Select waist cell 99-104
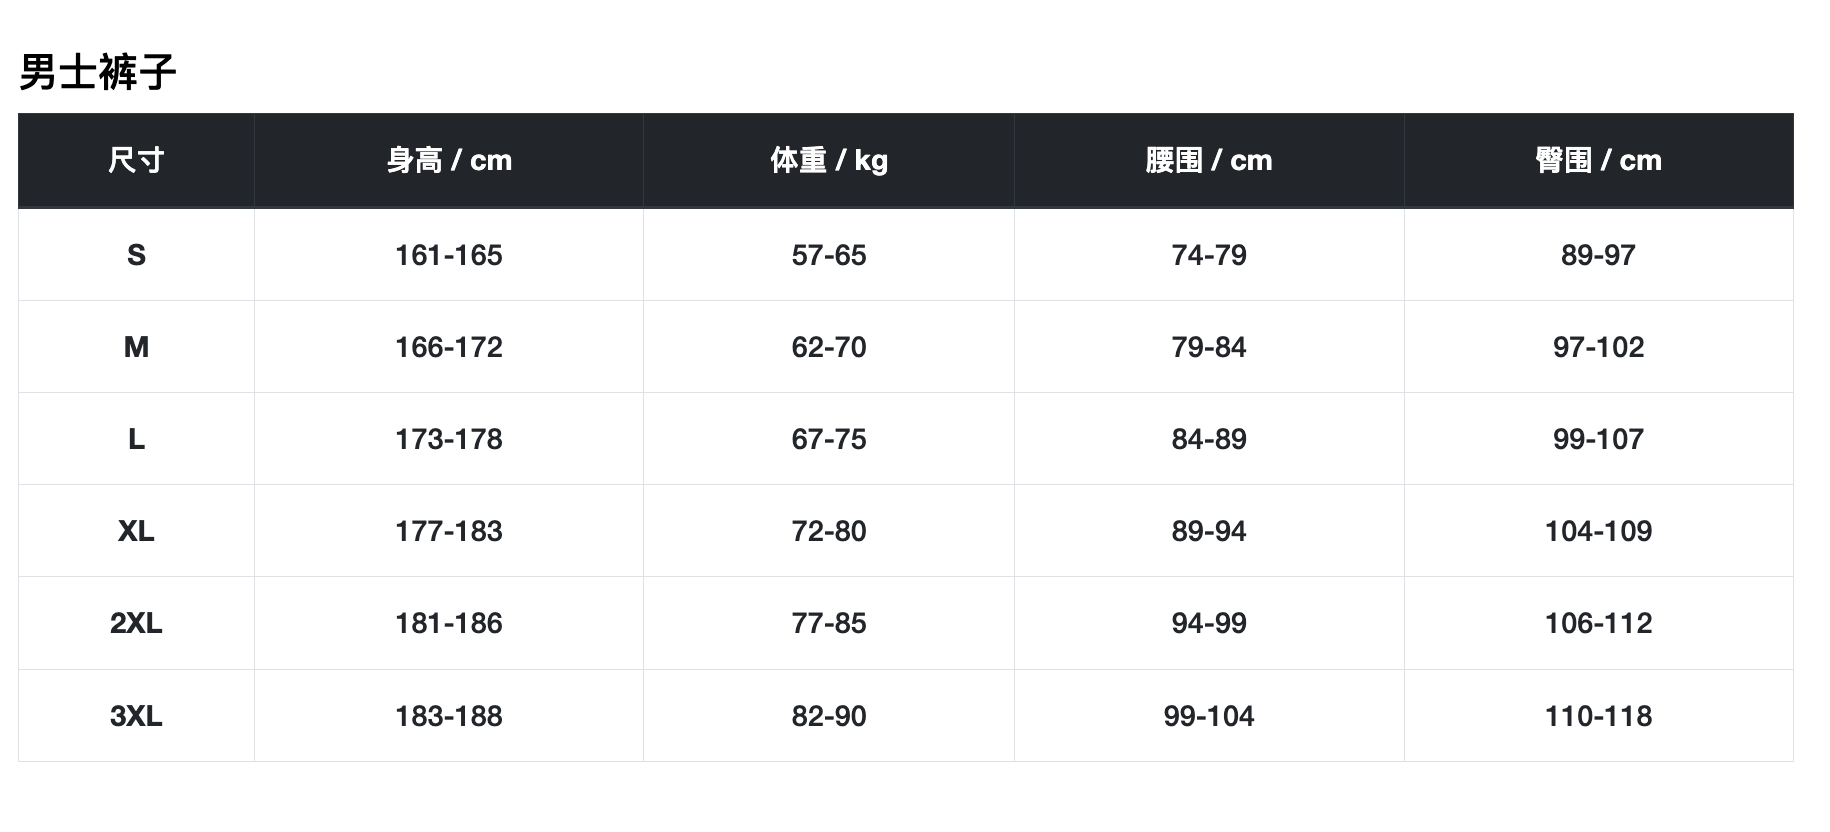The image size is (1830, 832). 1208,716
